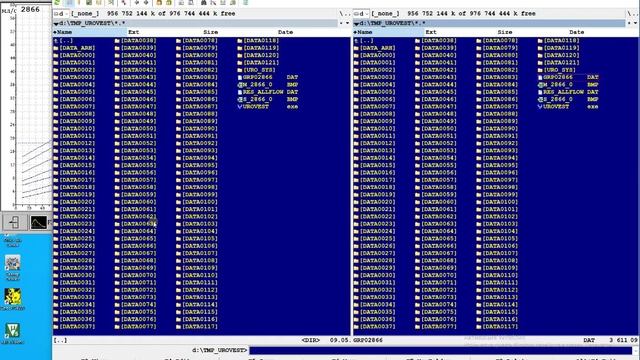Select [DATA0038] folder in left panel
The width and height of the screenshot is (640, 360).
click(x=136, y=40)
